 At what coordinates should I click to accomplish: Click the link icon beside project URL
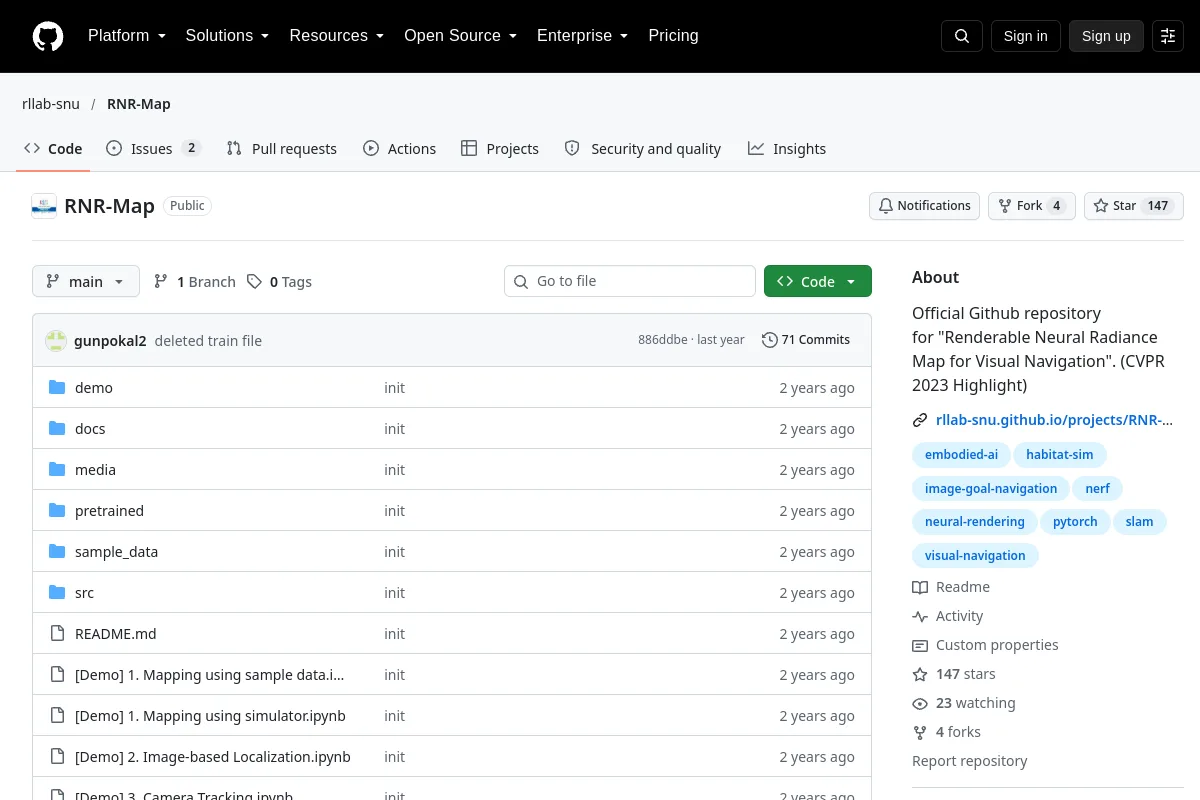pyautogui.click(x=920, y=421)
